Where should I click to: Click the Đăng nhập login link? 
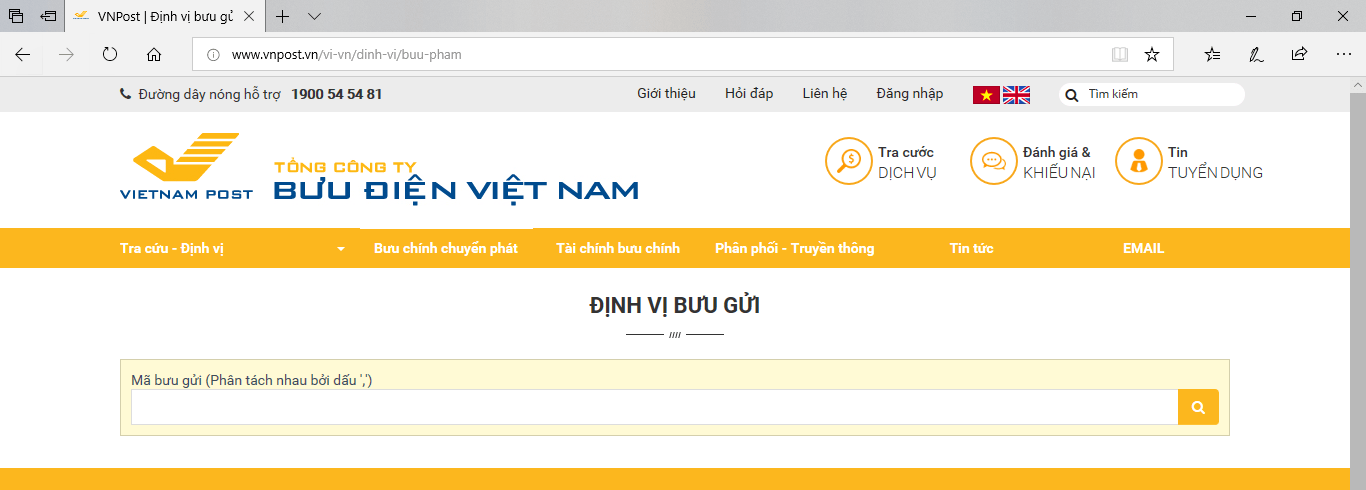pyautogui.click(x=909, y=93)
